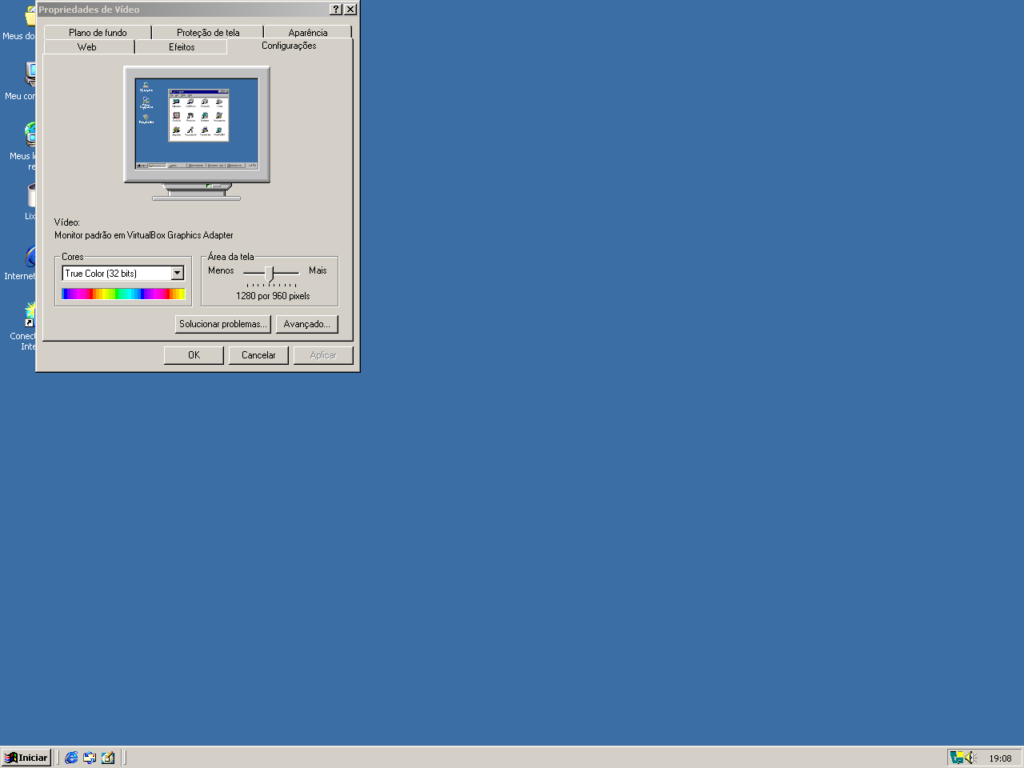Viewport: 1024px width, 768px height.
Task: Click Cancelar to dismiss the dialog
Action: [258, 355]
